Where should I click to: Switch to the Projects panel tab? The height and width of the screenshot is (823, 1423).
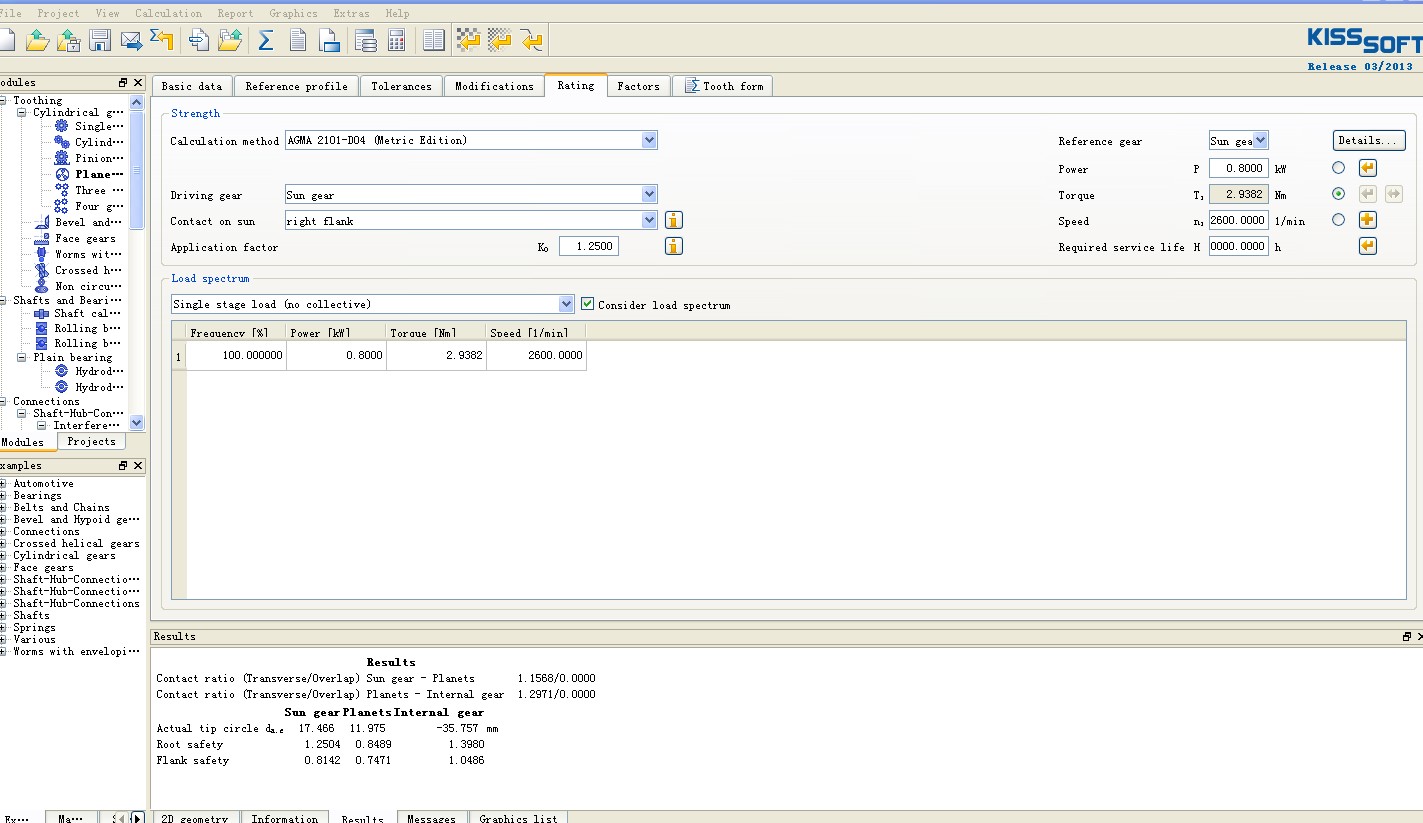click(91, 441)
